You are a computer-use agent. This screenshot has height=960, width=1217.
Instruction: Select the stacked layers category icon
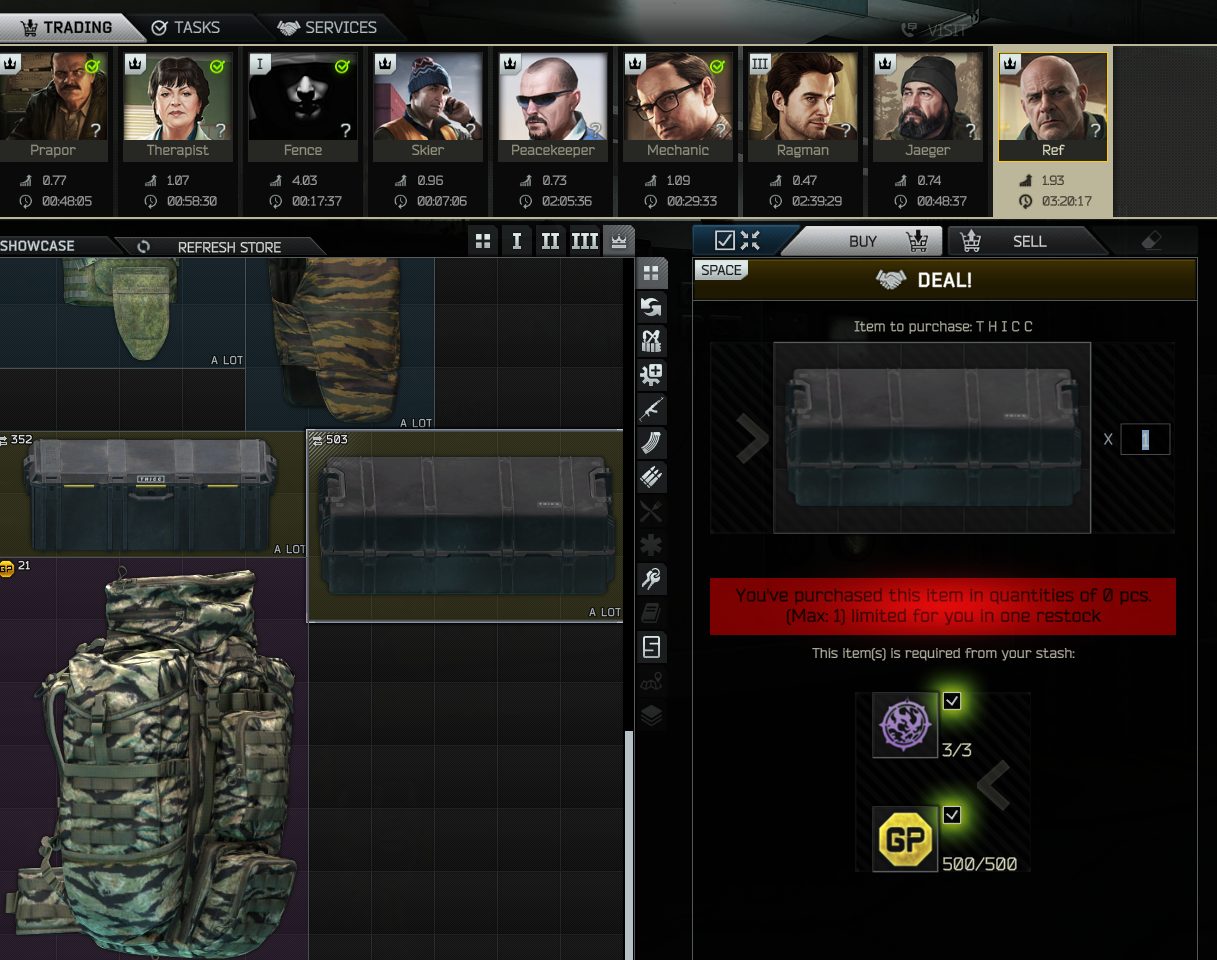[x=652, y=715]
